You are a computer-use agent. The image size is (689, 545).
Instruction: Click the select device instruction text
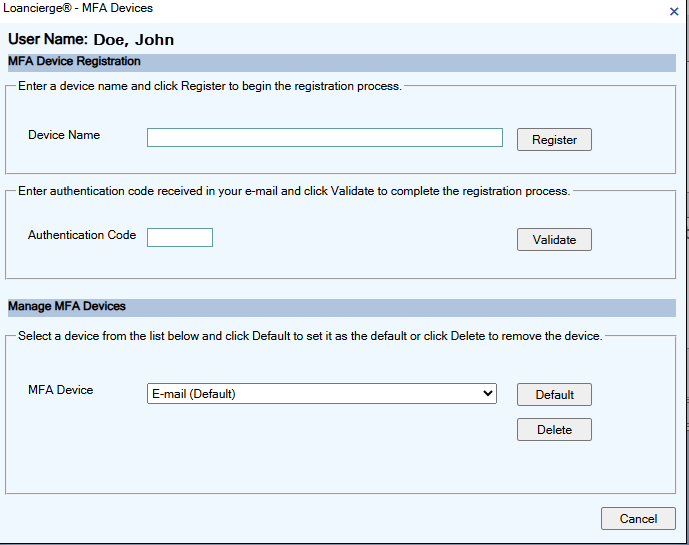(310, 336)
